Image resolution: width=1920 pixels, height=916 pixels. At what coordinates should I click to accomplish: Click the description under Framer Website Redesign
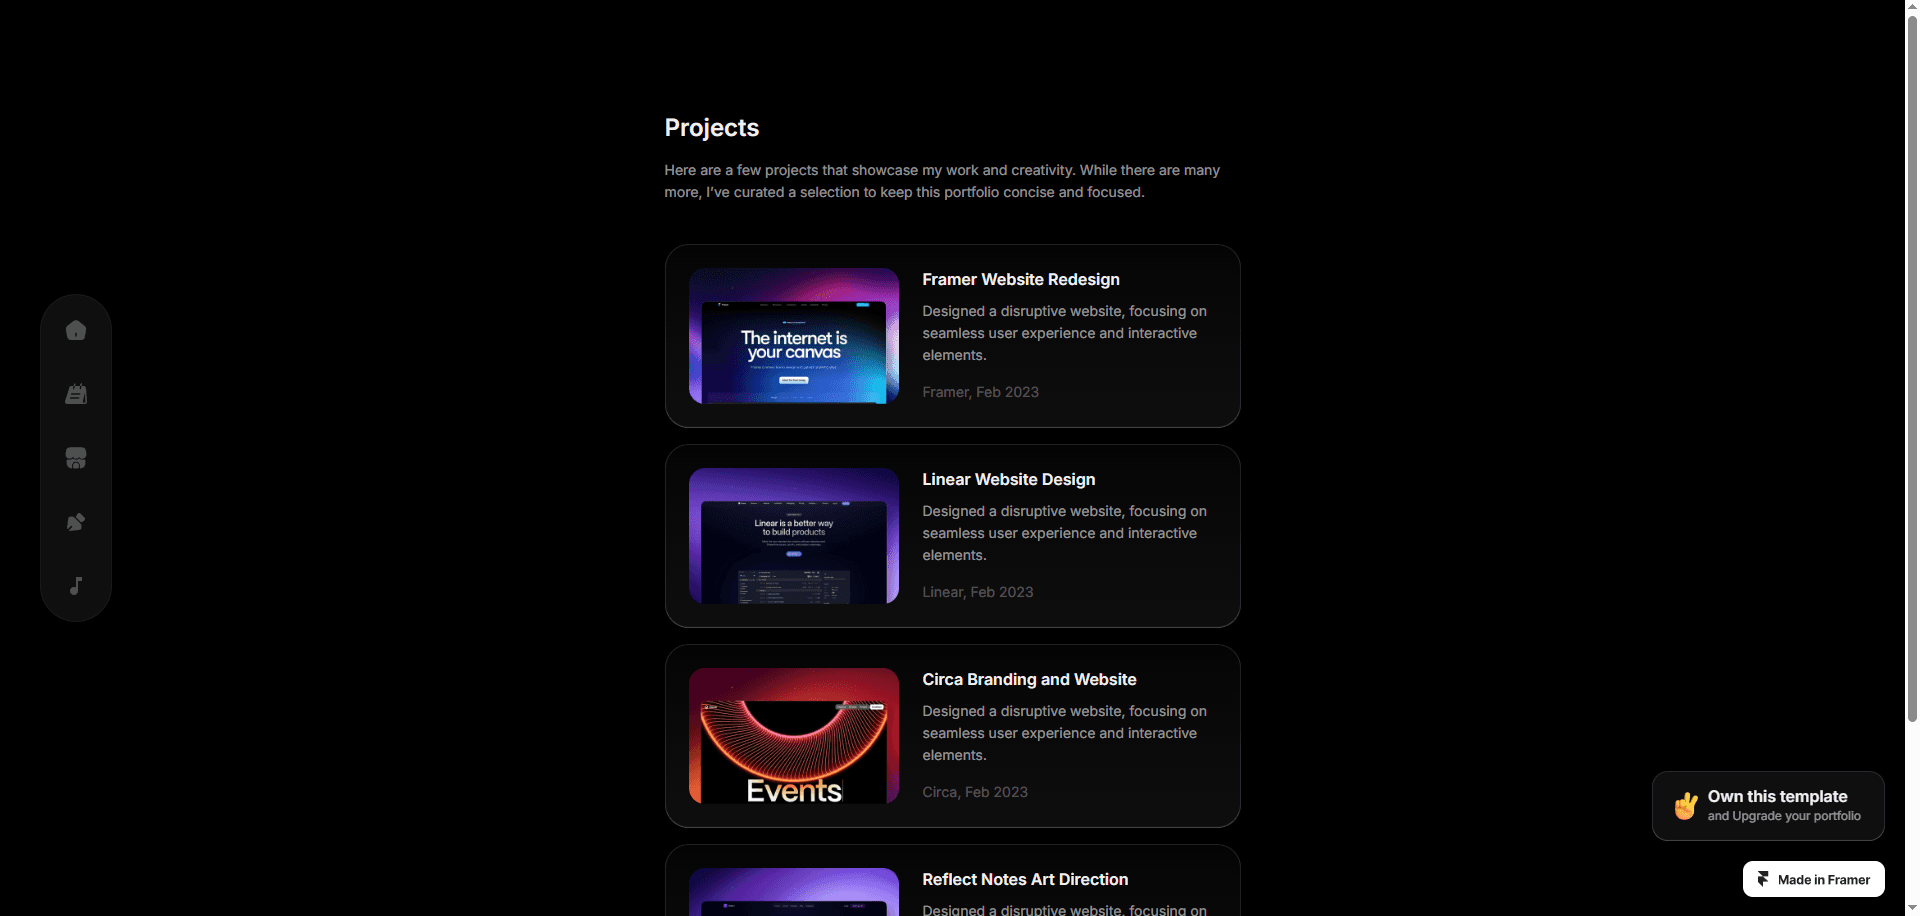click(1064, 333)
